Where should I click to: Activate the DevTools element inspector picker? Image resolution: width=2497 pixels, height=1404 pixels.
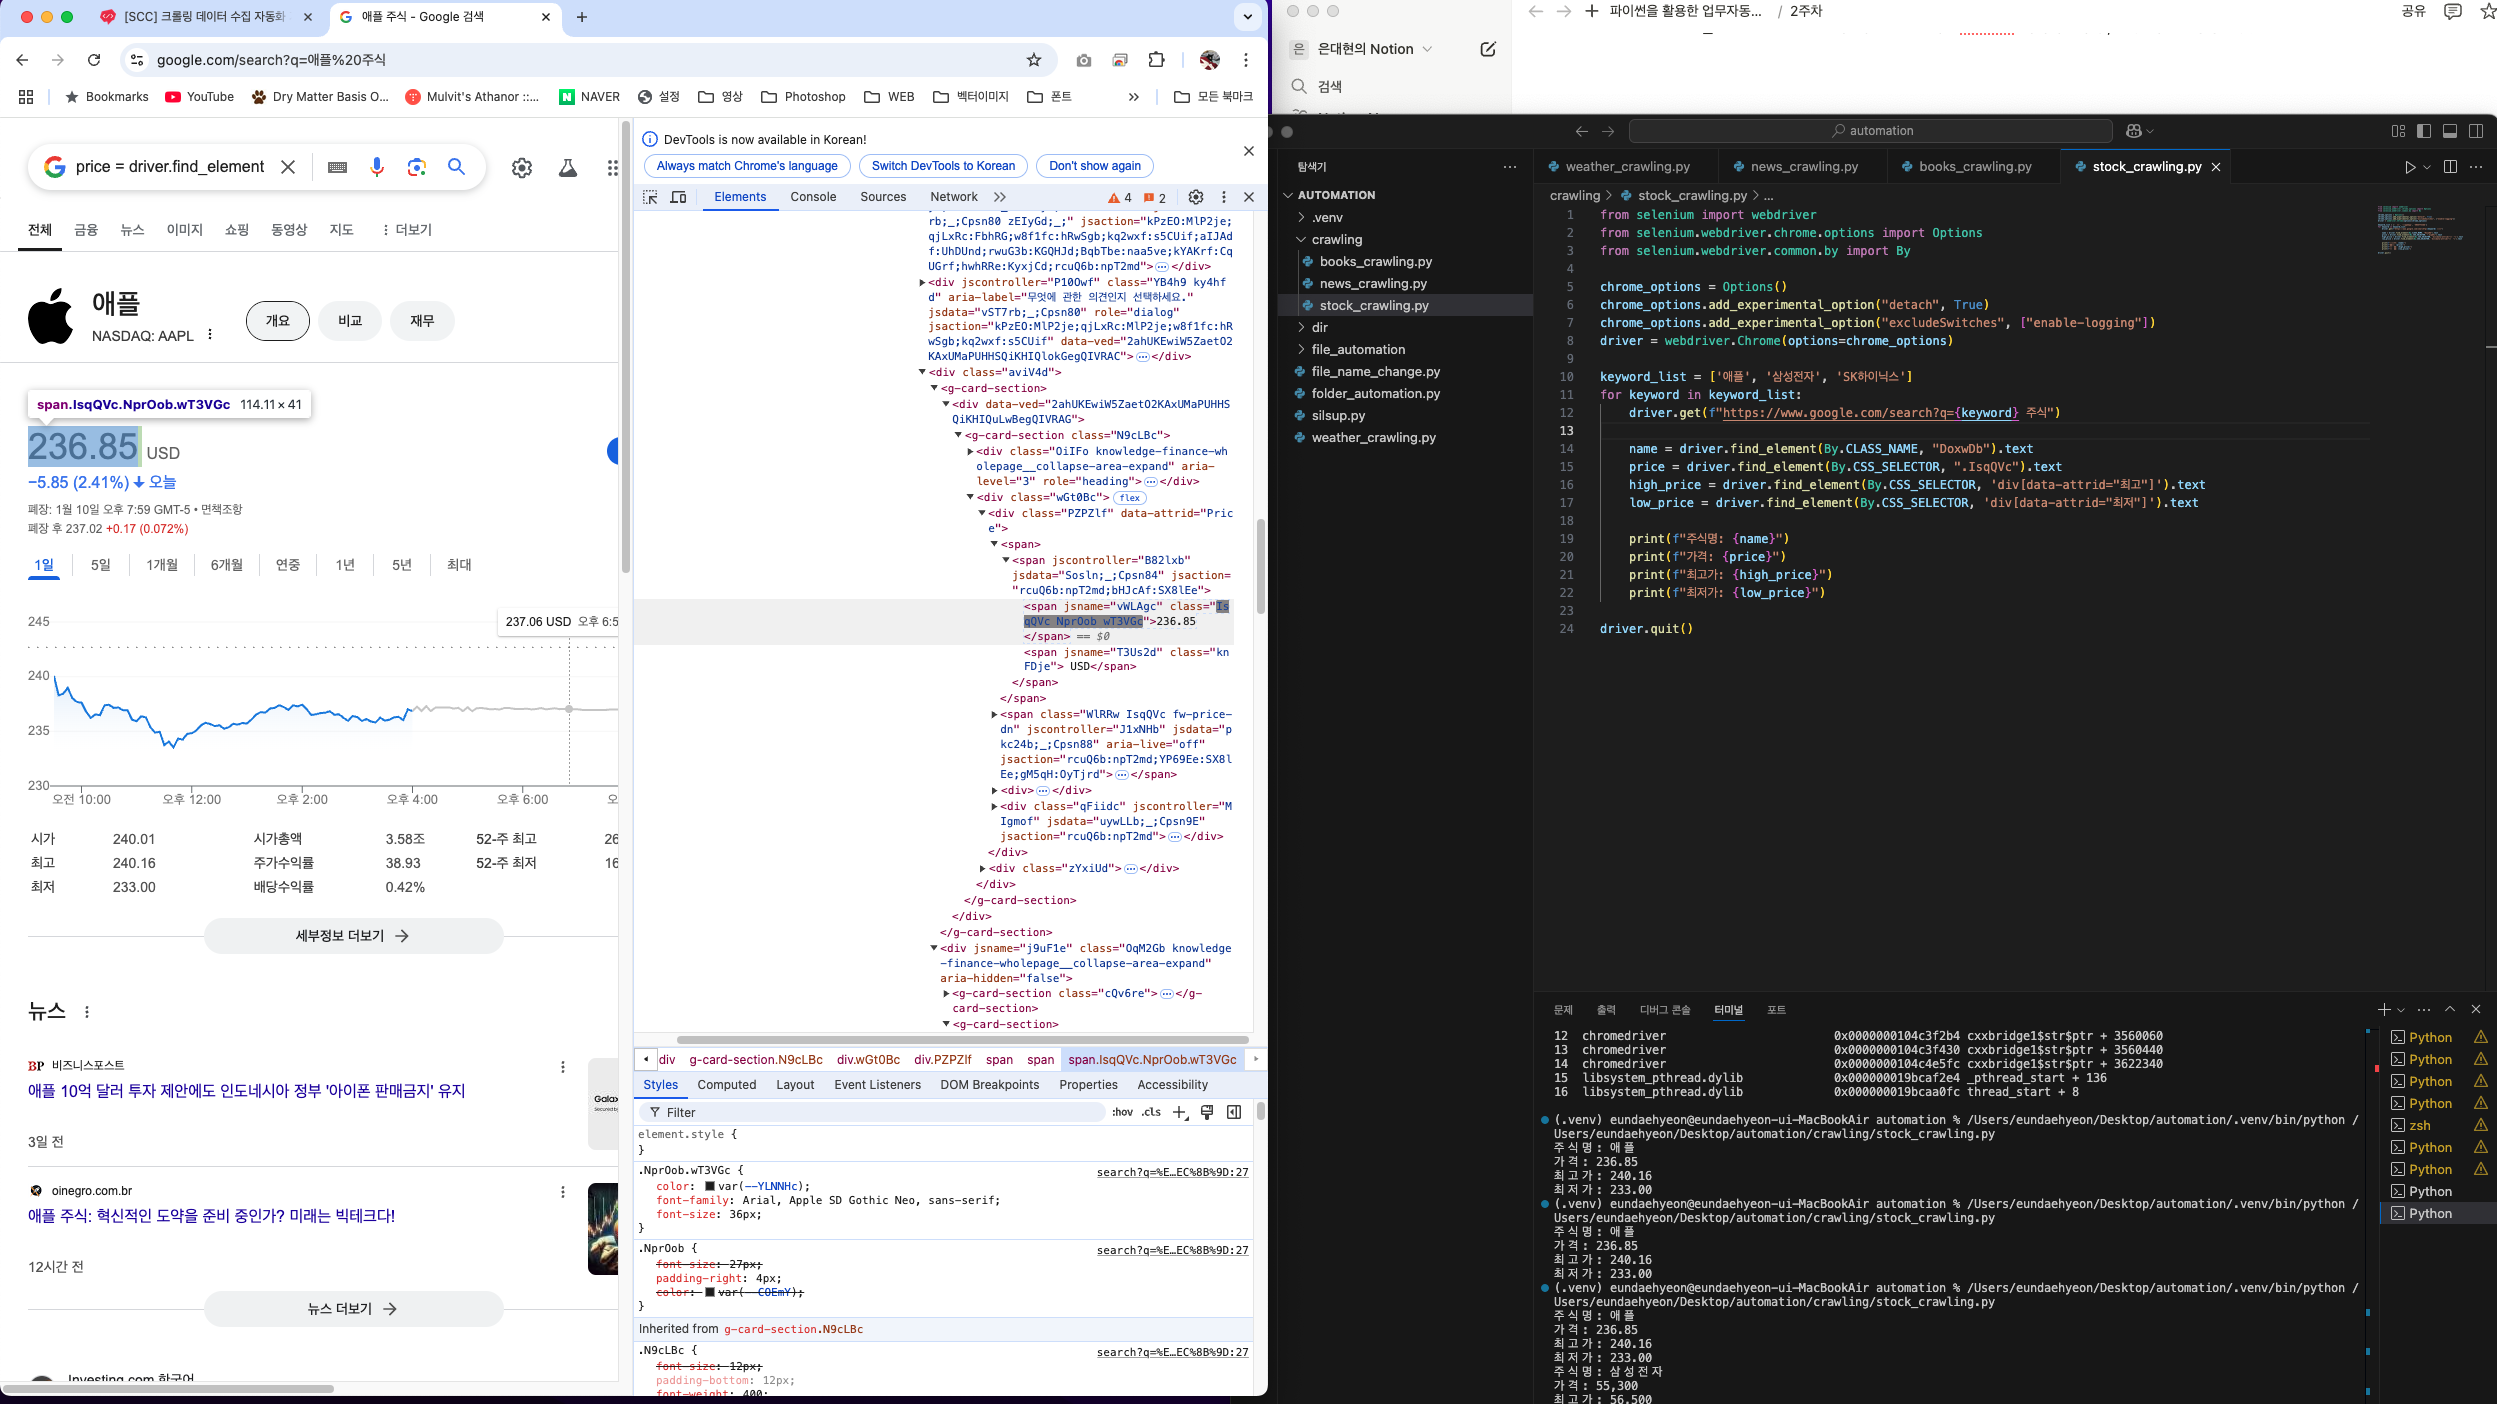650,197
